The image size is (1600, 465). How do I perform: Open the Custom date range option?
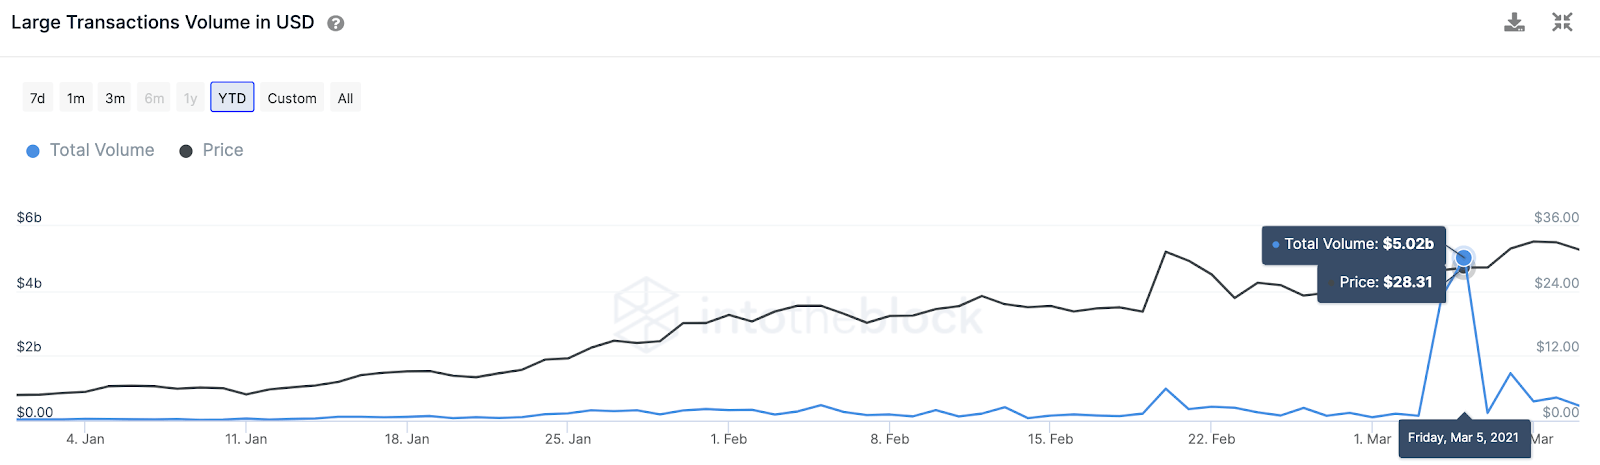292,98
